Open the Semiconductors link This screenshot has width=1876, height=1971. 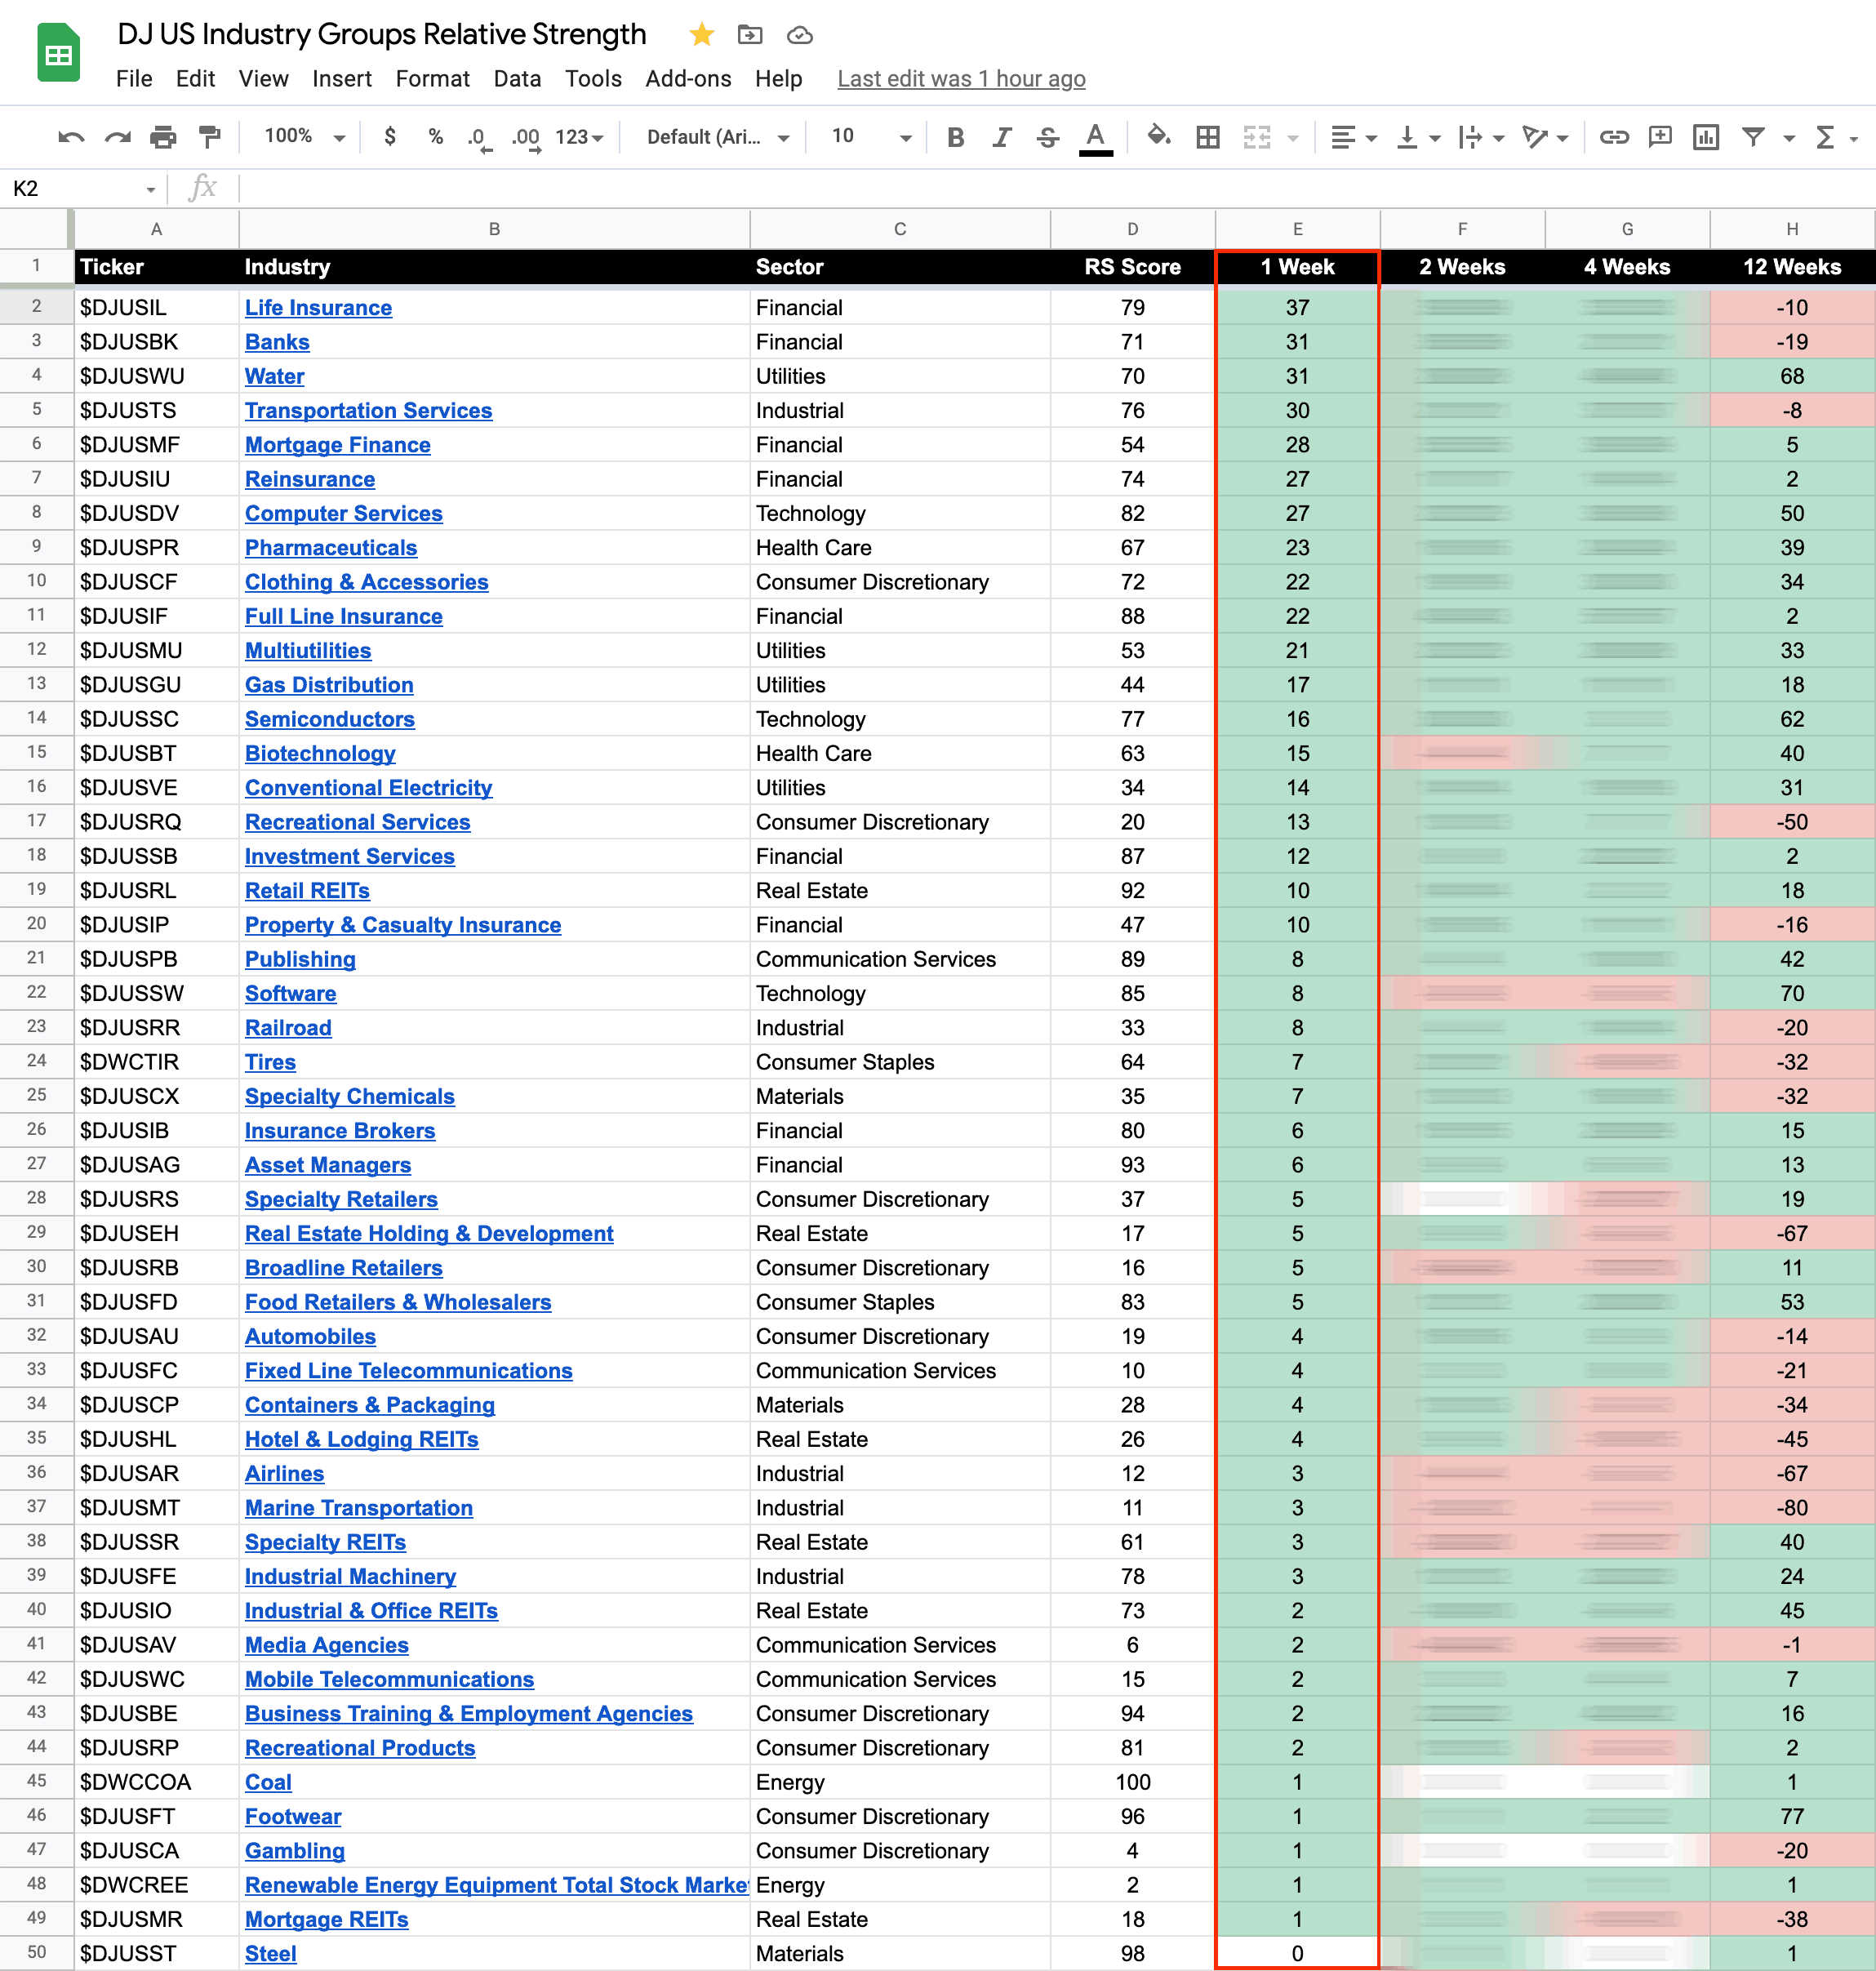click(x=329, y=719)
